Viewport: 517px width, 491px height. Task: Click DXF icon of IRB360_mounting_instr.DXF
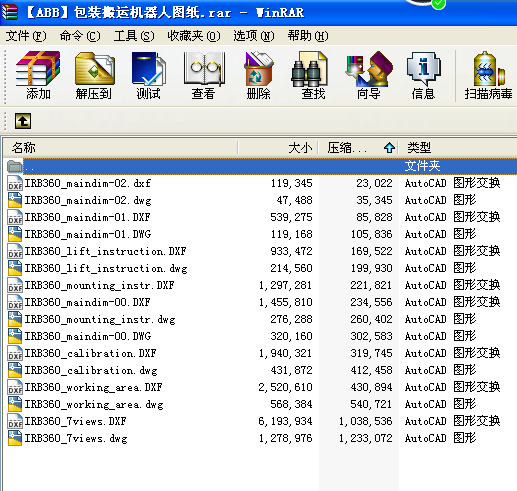pyautogui.click(x=15, y=285)
